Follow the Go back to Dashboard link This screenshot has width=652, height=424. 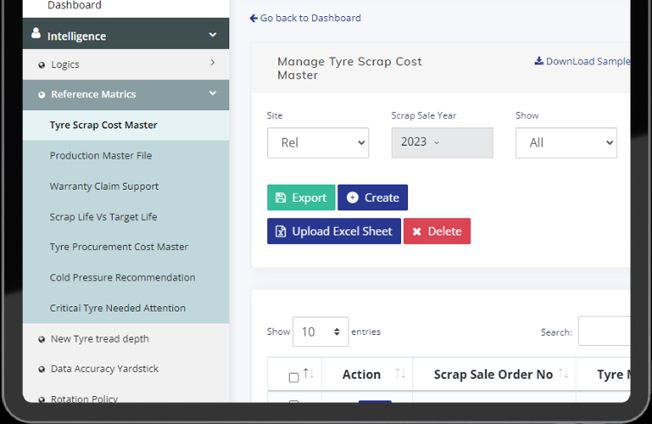[305, 18]
